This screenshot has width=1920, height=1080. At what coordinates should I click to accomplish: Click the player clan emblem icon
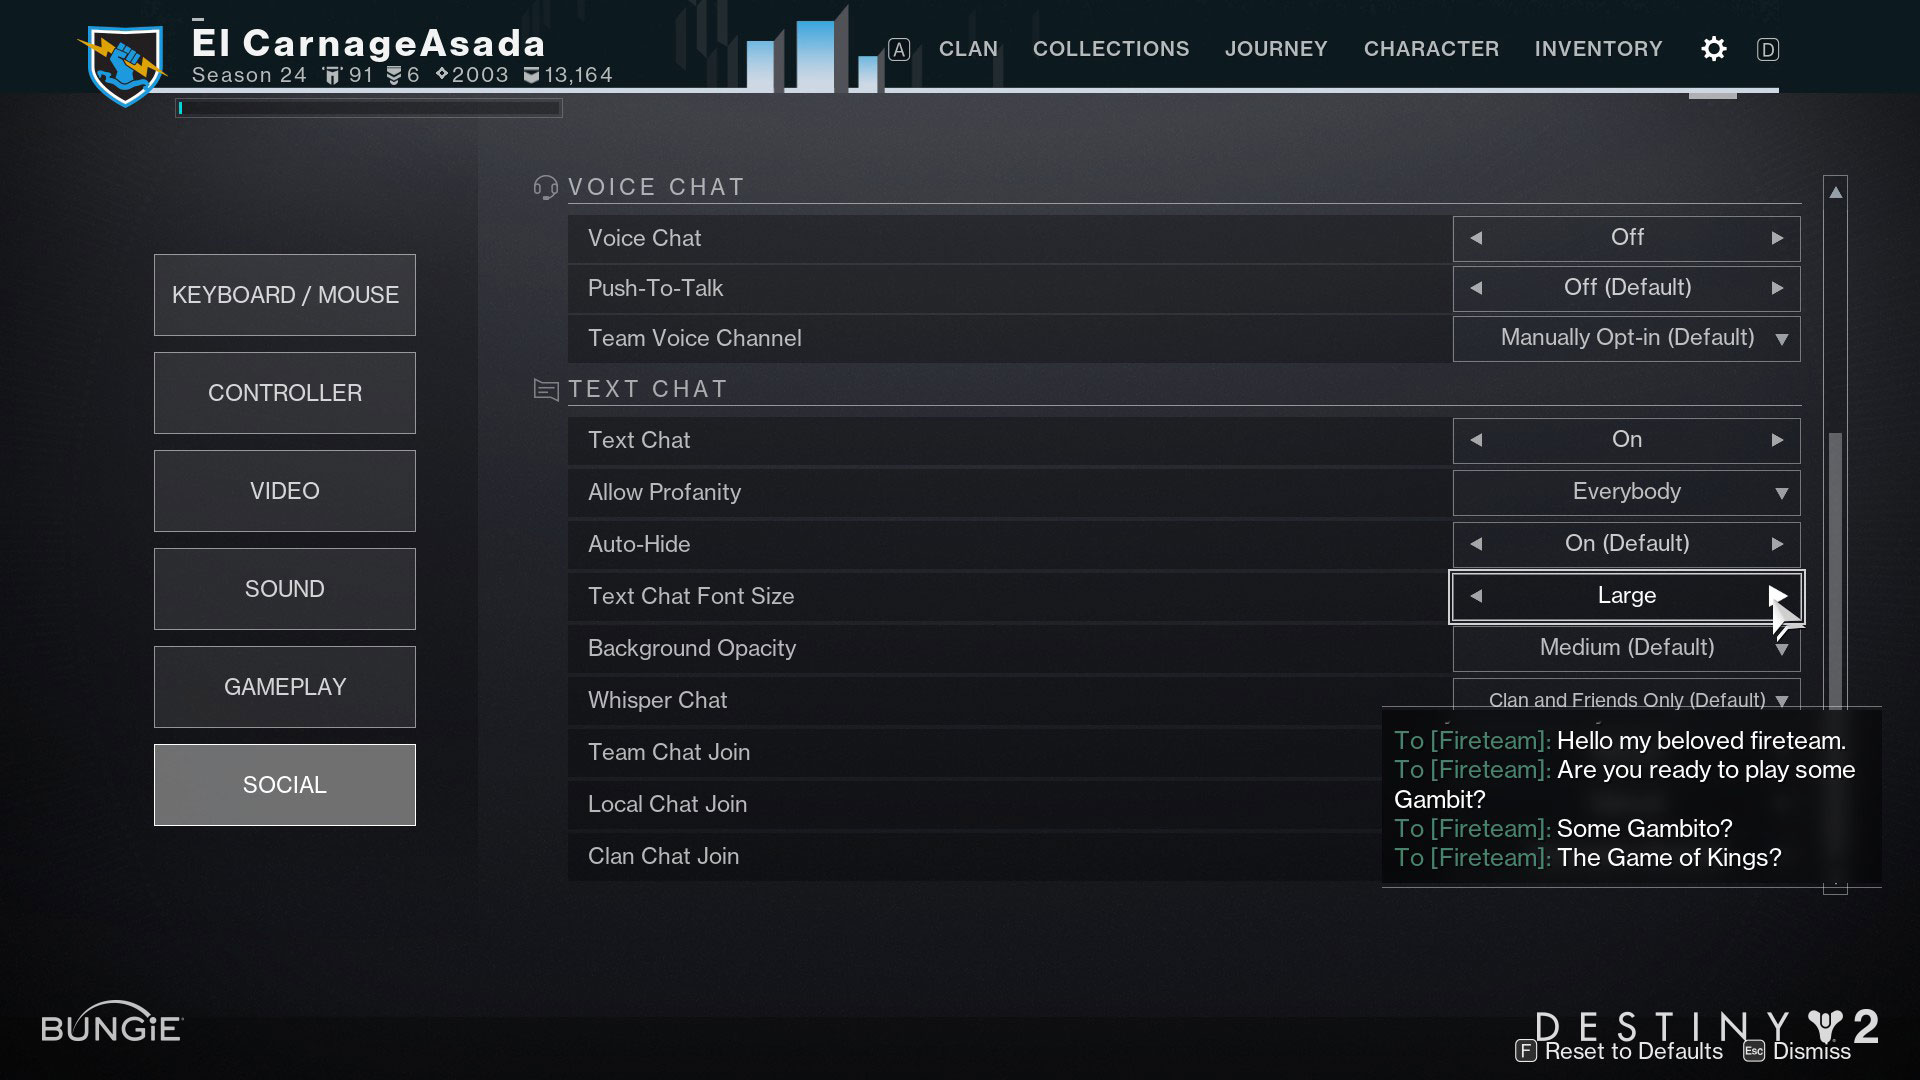tap(123, 55)
